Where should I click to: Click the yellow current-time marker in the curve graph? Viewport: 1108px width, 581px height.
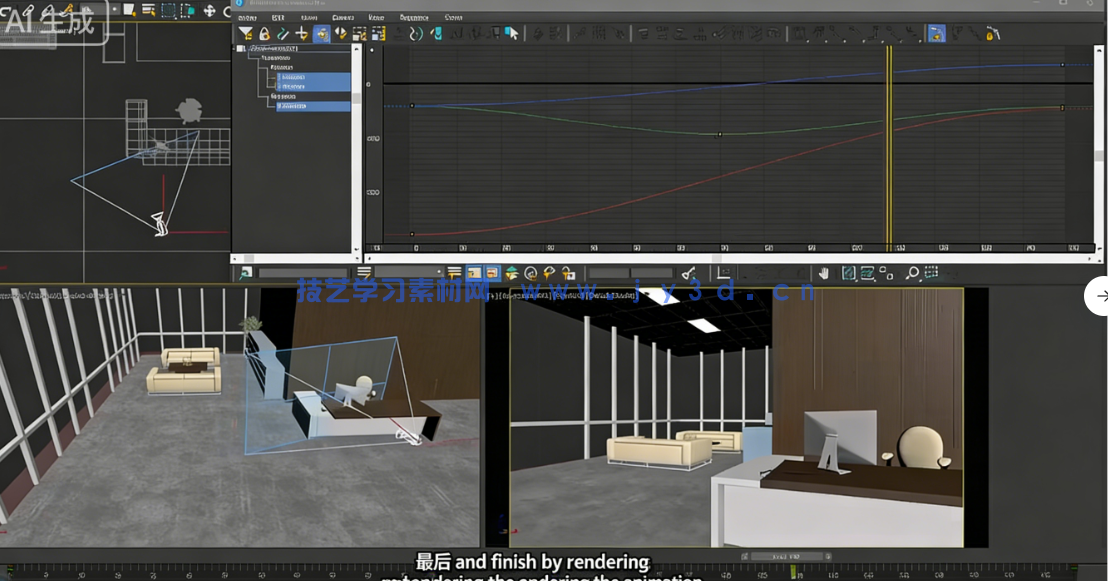click(x=887, y=150)
